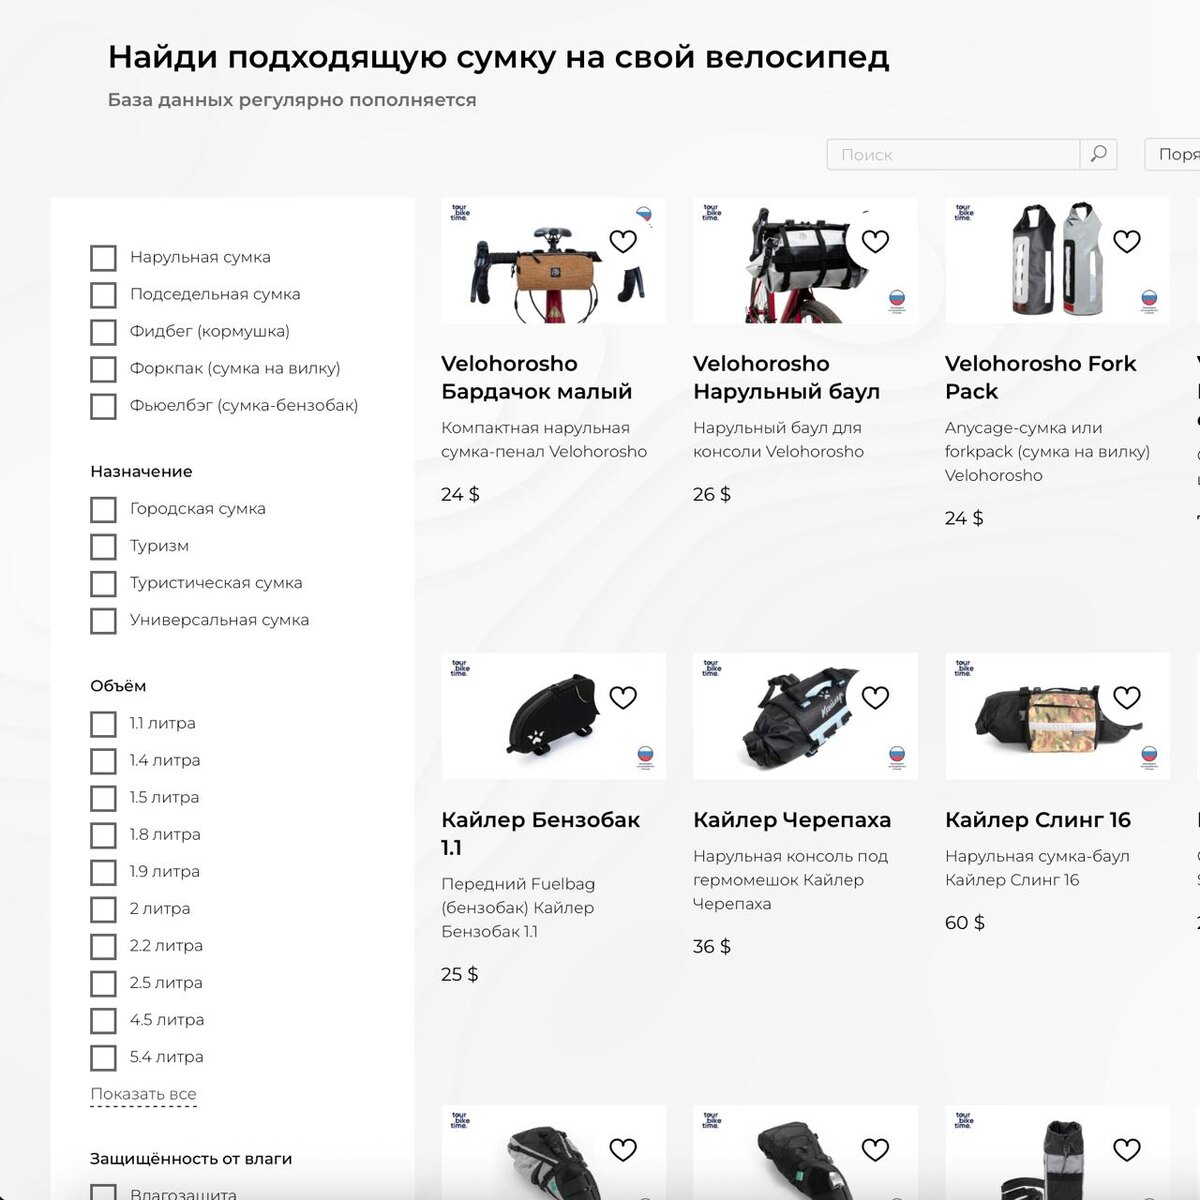Click the Поиск search field
Screen dimensions: 1200x1200
(953, 154)
